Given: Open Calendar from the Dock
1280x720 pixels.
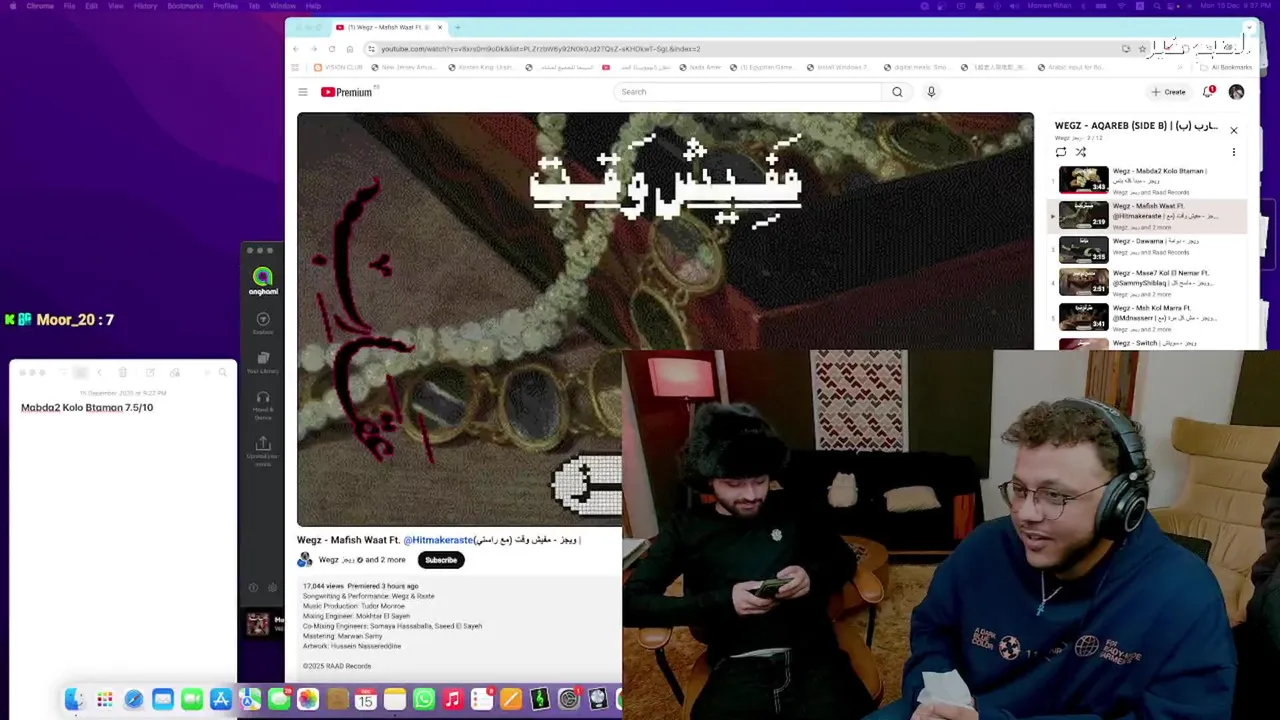Looking at the screenshot, I should pyautogui.click(x=366, y=699).
